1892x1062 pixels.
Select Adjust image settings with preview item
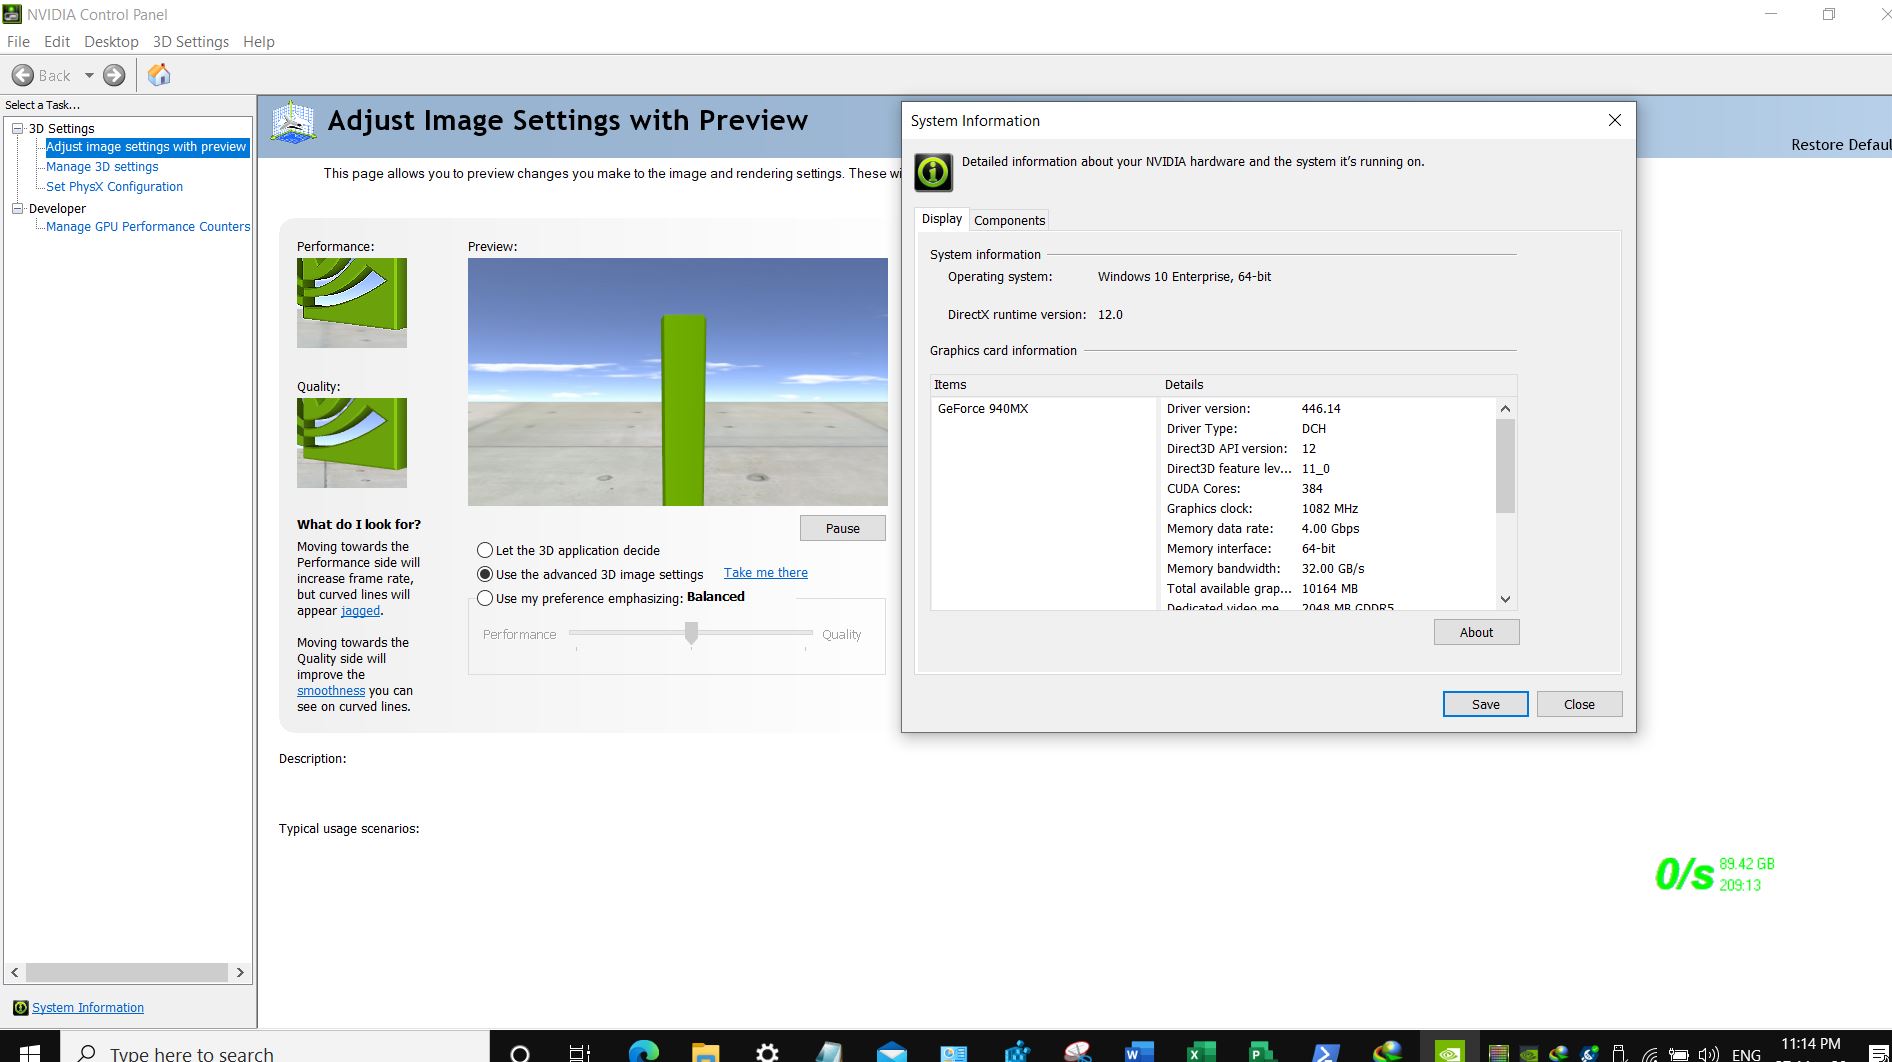146,147
